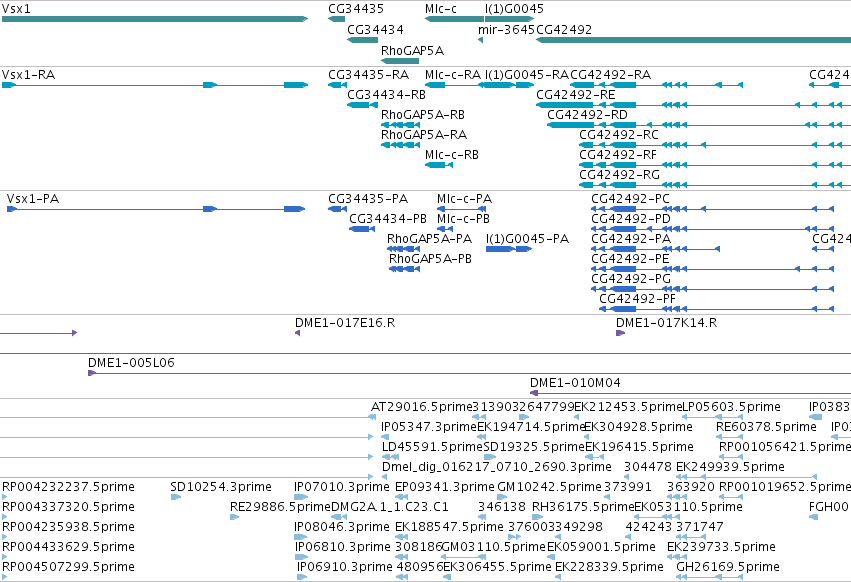This screenshot has width=851, height=582.
Task: Select the mir-3645 gene label
Action: pos(506,30)
